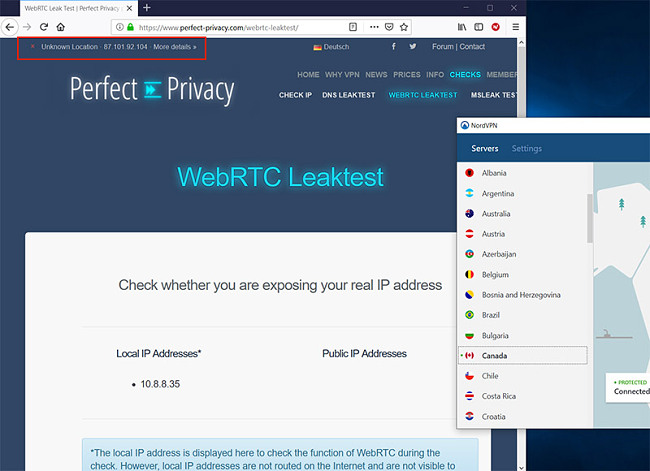Click the NordVPN server list scrollbar

pyautogui.click(x=589, y=218)
